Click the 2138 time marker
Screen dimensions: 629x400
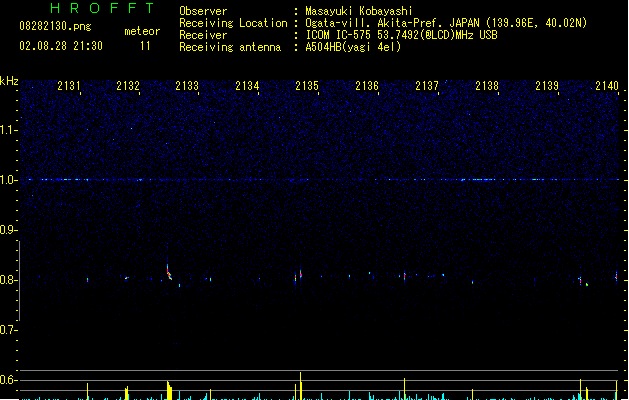point(487,86)
